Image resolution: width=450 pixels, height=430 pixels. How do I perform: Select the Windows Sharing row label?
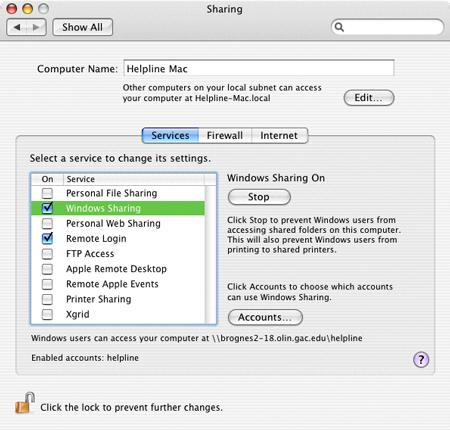[103, 208]
